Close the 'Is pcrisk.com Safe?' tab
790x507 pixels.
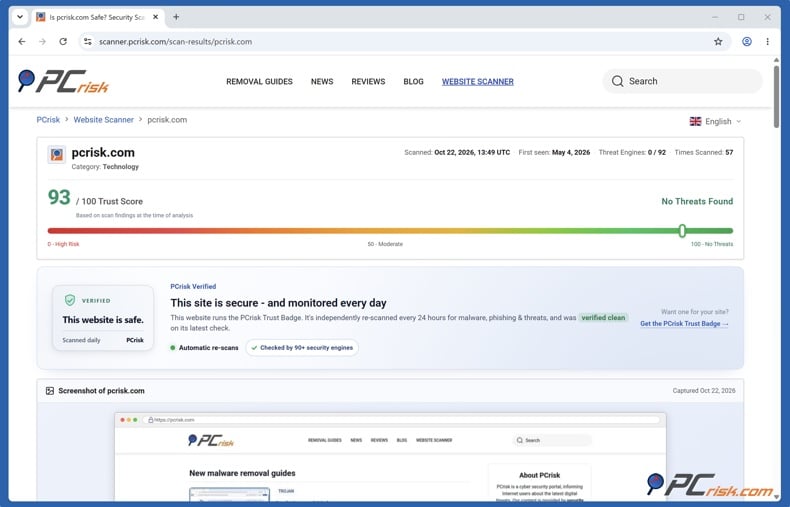tap(156, 17)
